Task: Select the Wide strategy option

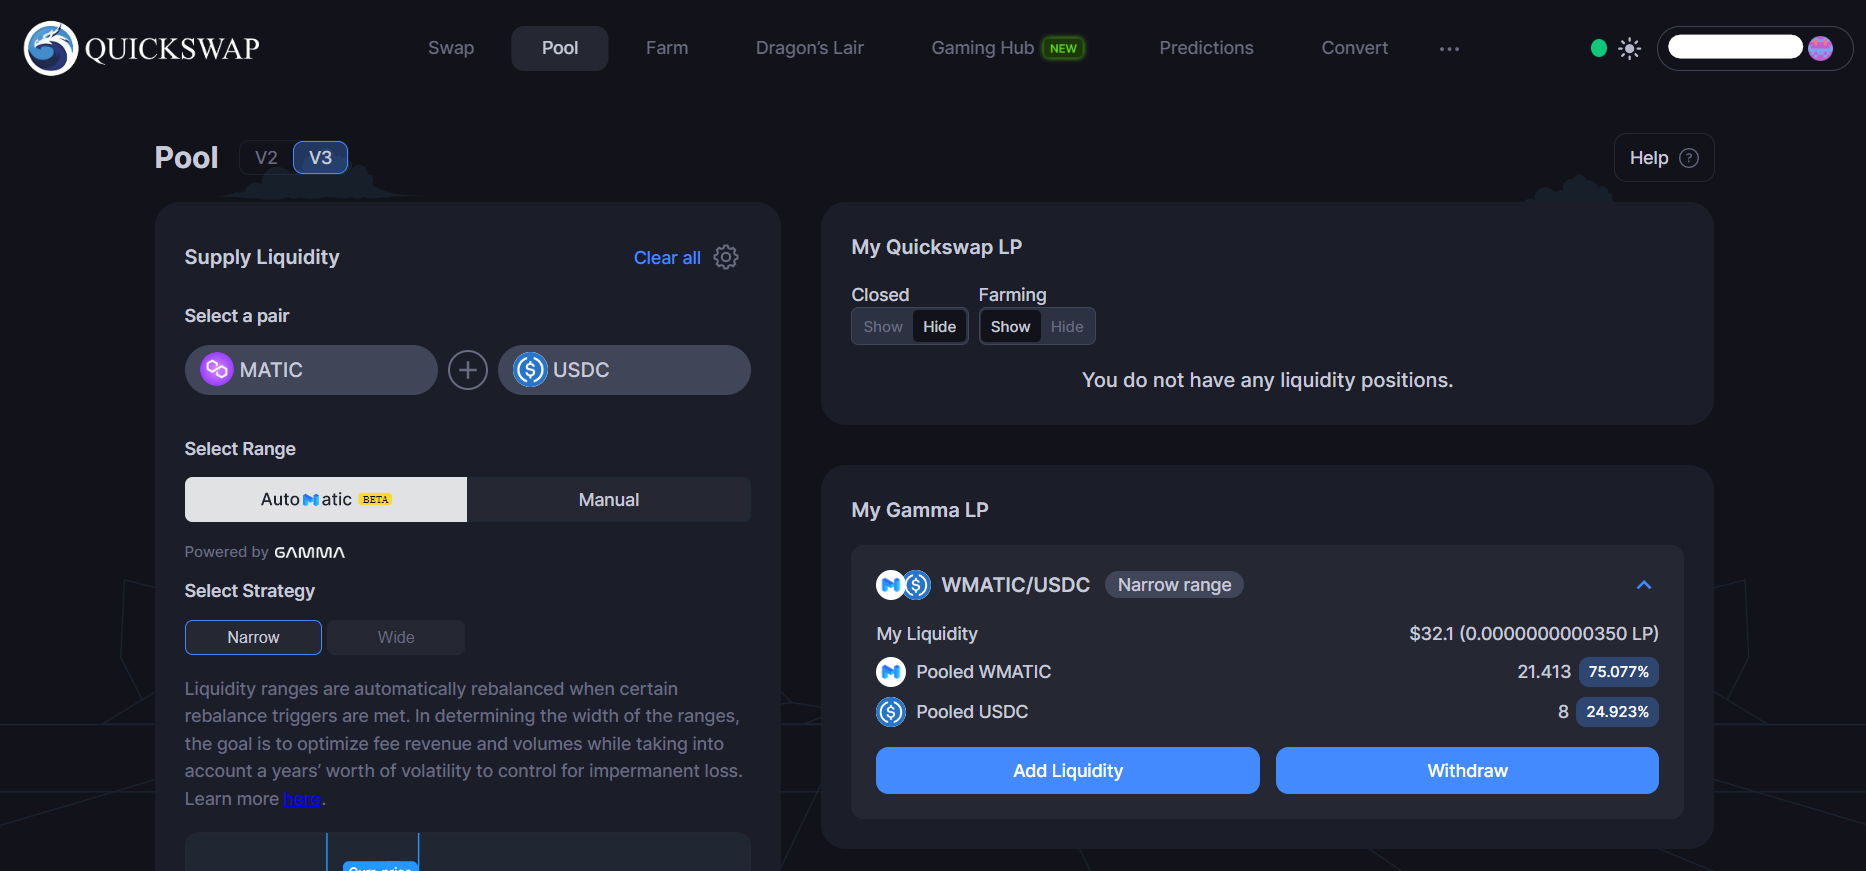Action: 396,637
